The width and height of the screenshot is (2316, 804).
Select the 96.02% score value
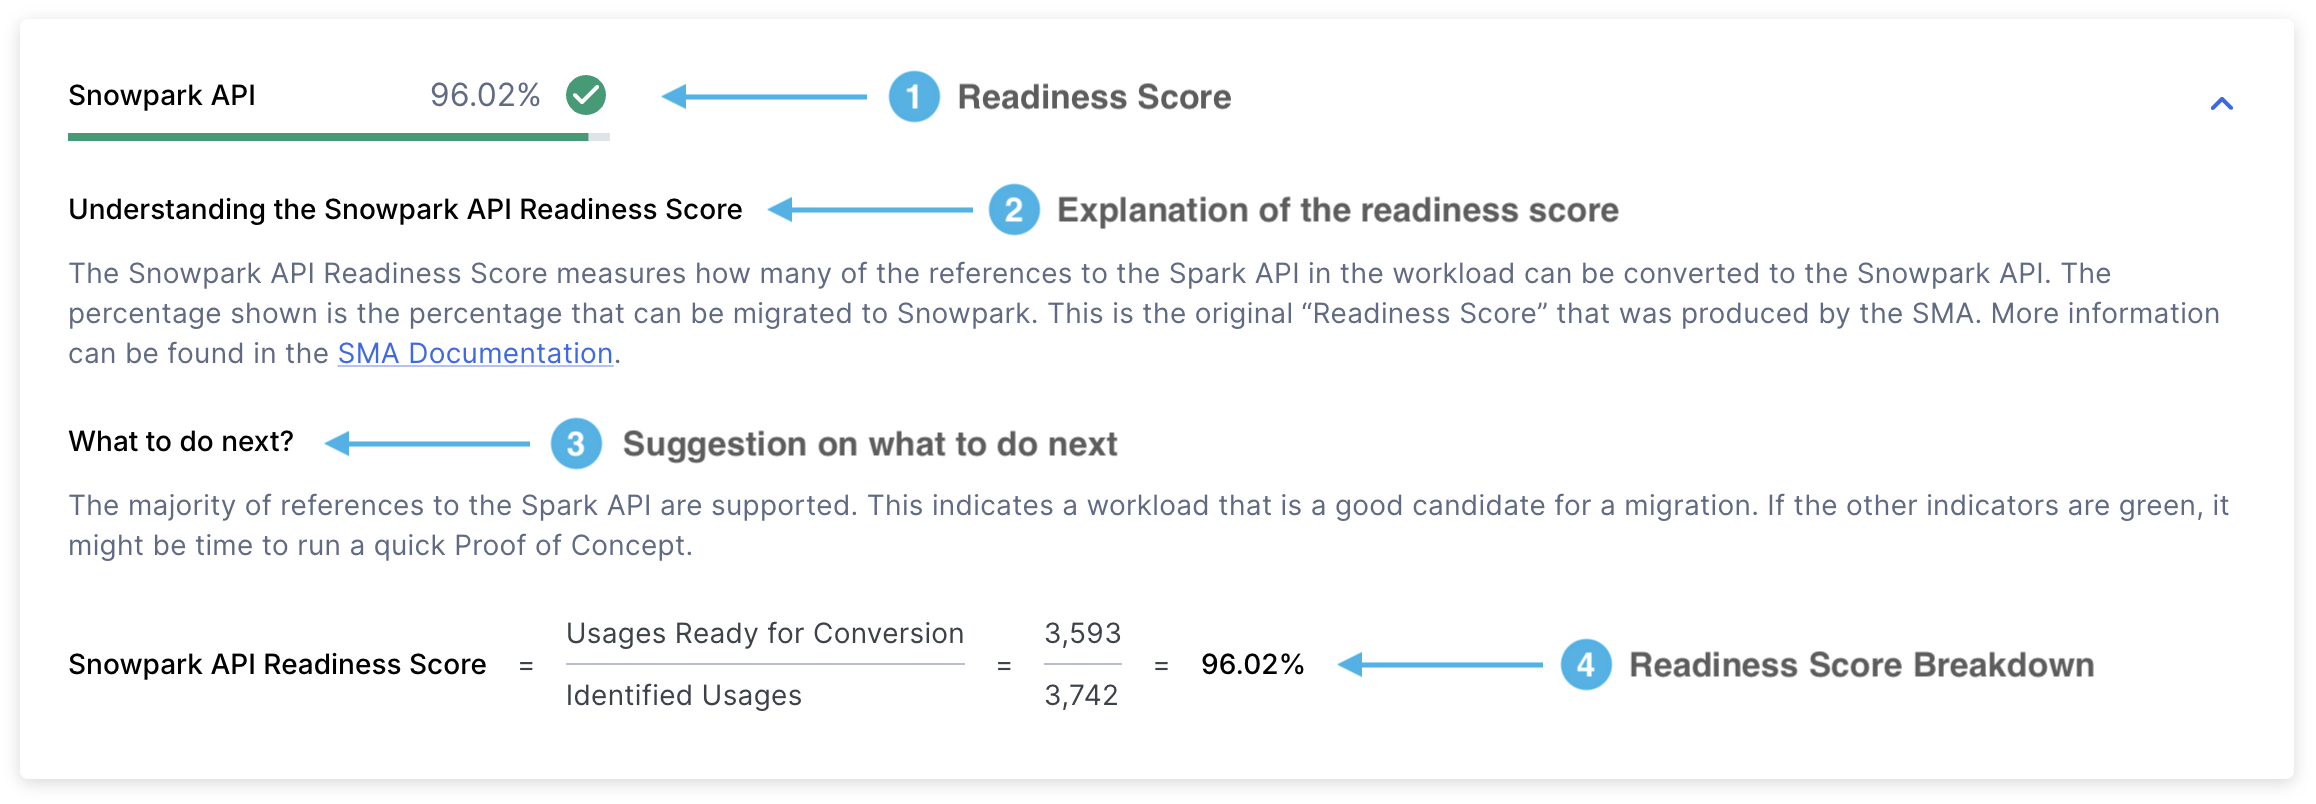click(x=485, y=96)
